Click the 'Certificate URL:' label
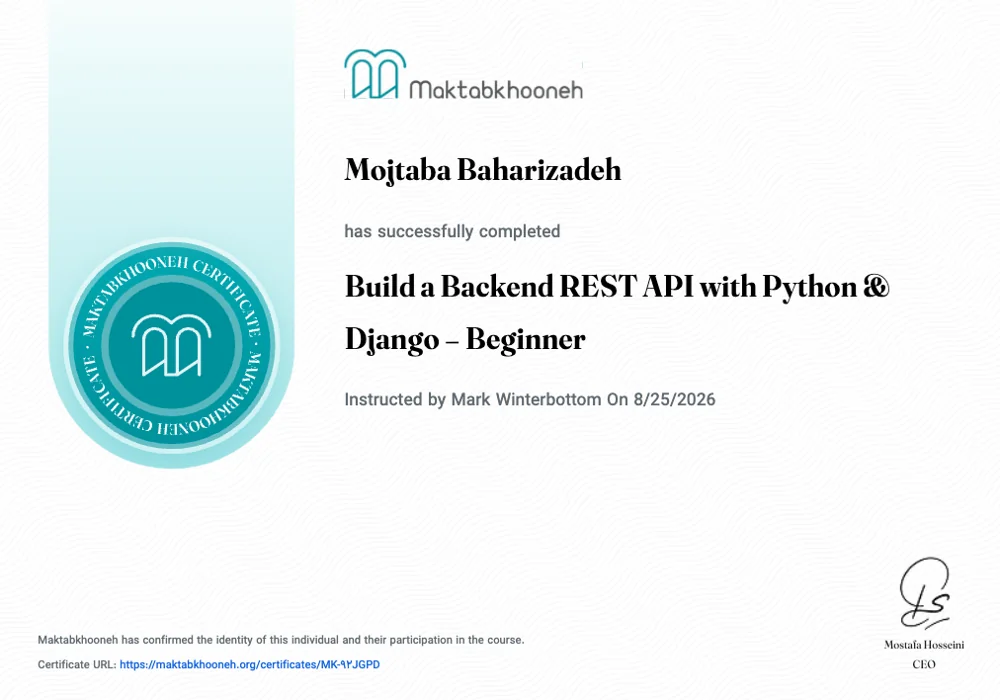Image resolution: width=1000 pixels, height=700 pixels. tap(77, 664)
